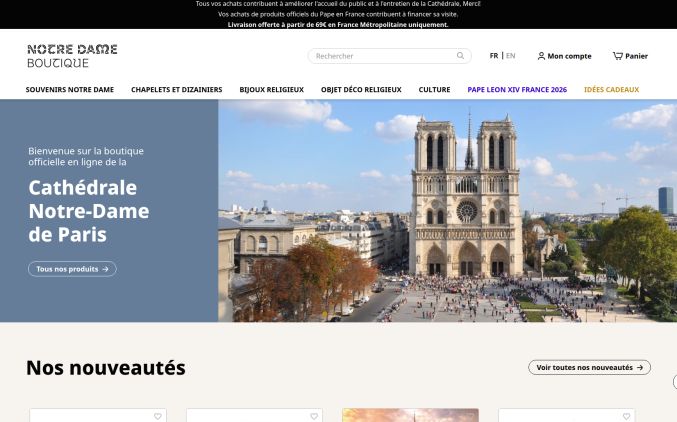
Task: Click the Notre-Dame cathedral banner image
Action: coord(447,211)
